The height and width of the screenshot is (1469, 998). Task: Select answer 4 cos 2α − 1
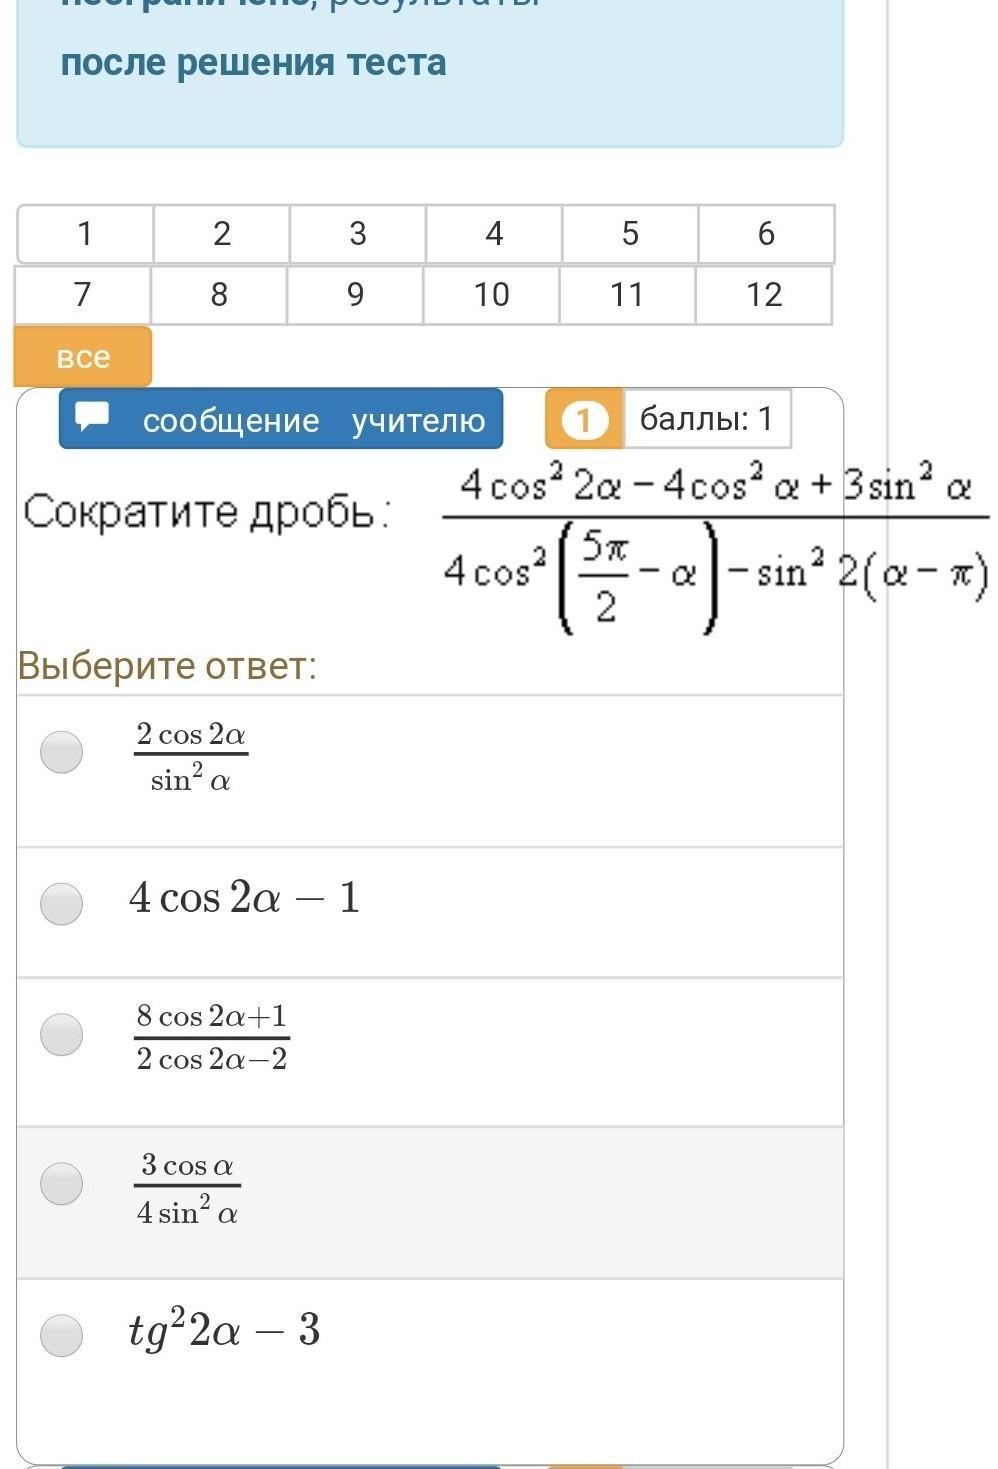(61, 904)
